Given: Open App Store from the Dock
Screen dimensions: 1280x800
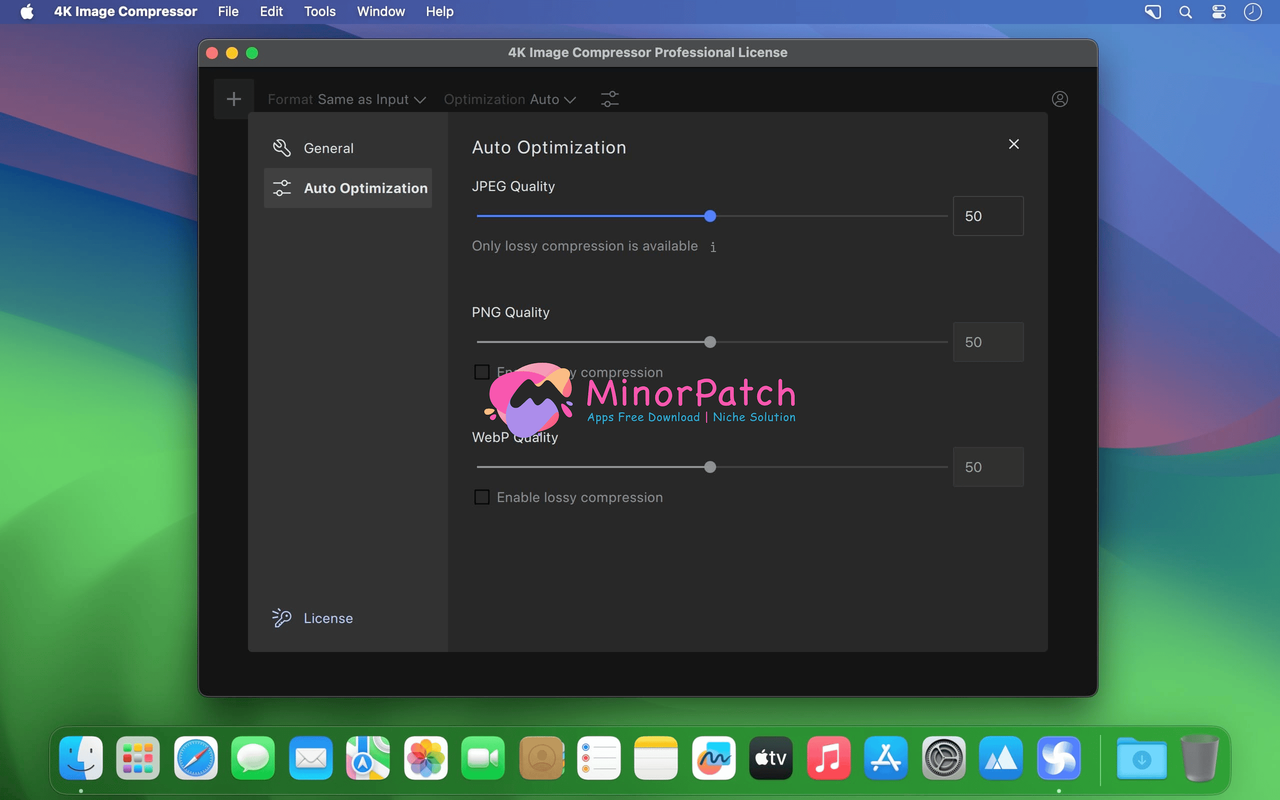Looking at the screenshot, I should [x=886, y=758].
